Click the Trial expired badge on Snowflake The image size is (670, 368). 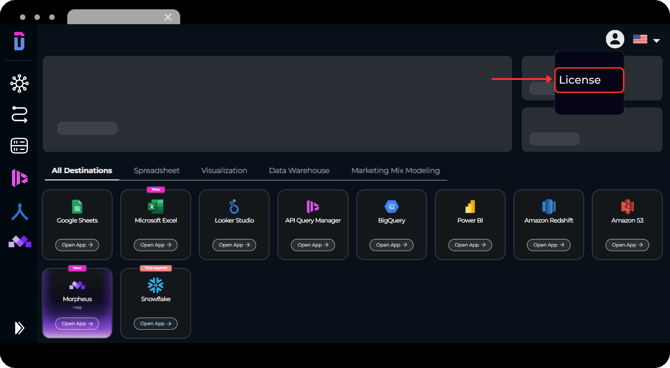156,268
